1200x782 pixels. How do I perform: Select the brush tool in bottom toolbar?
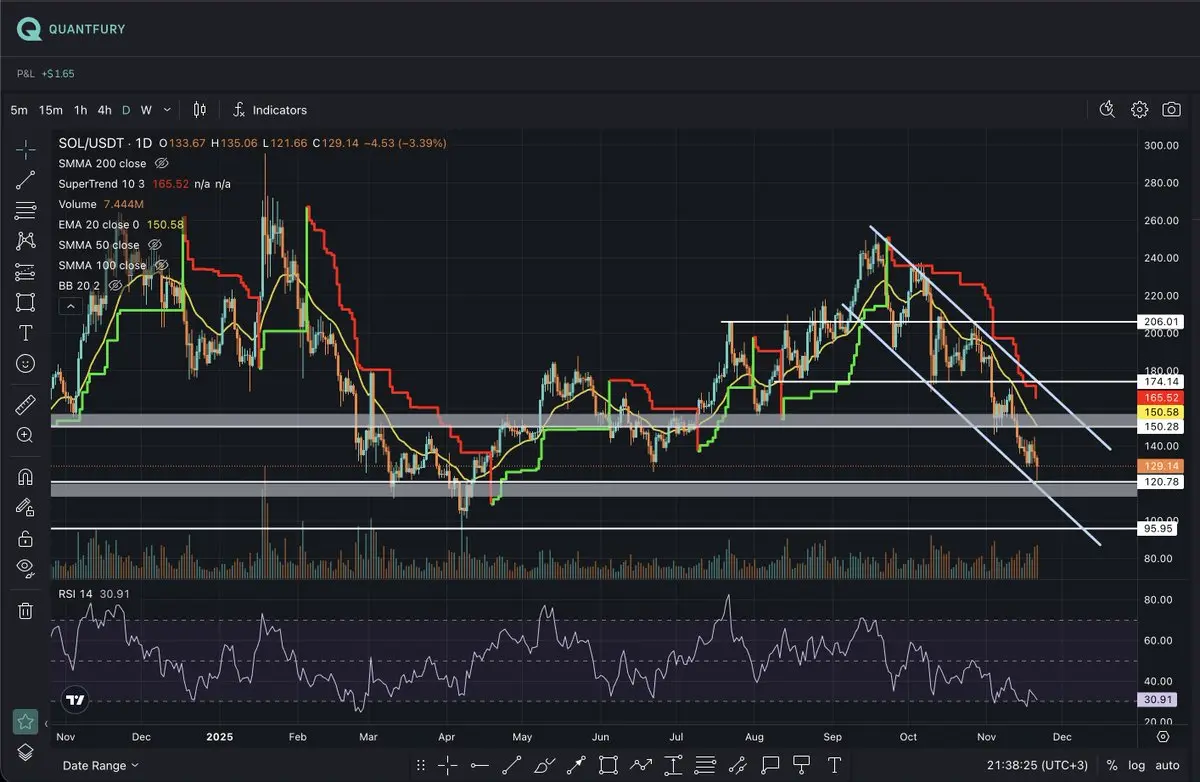[544, 766]
